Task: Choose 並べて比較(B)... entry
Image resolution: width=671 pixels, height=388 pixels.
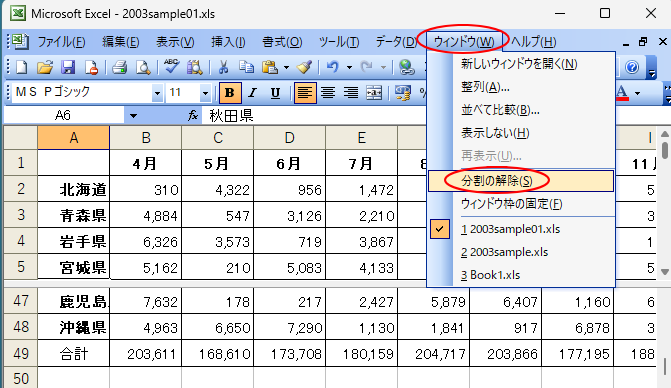Action: tap(521, 110)
